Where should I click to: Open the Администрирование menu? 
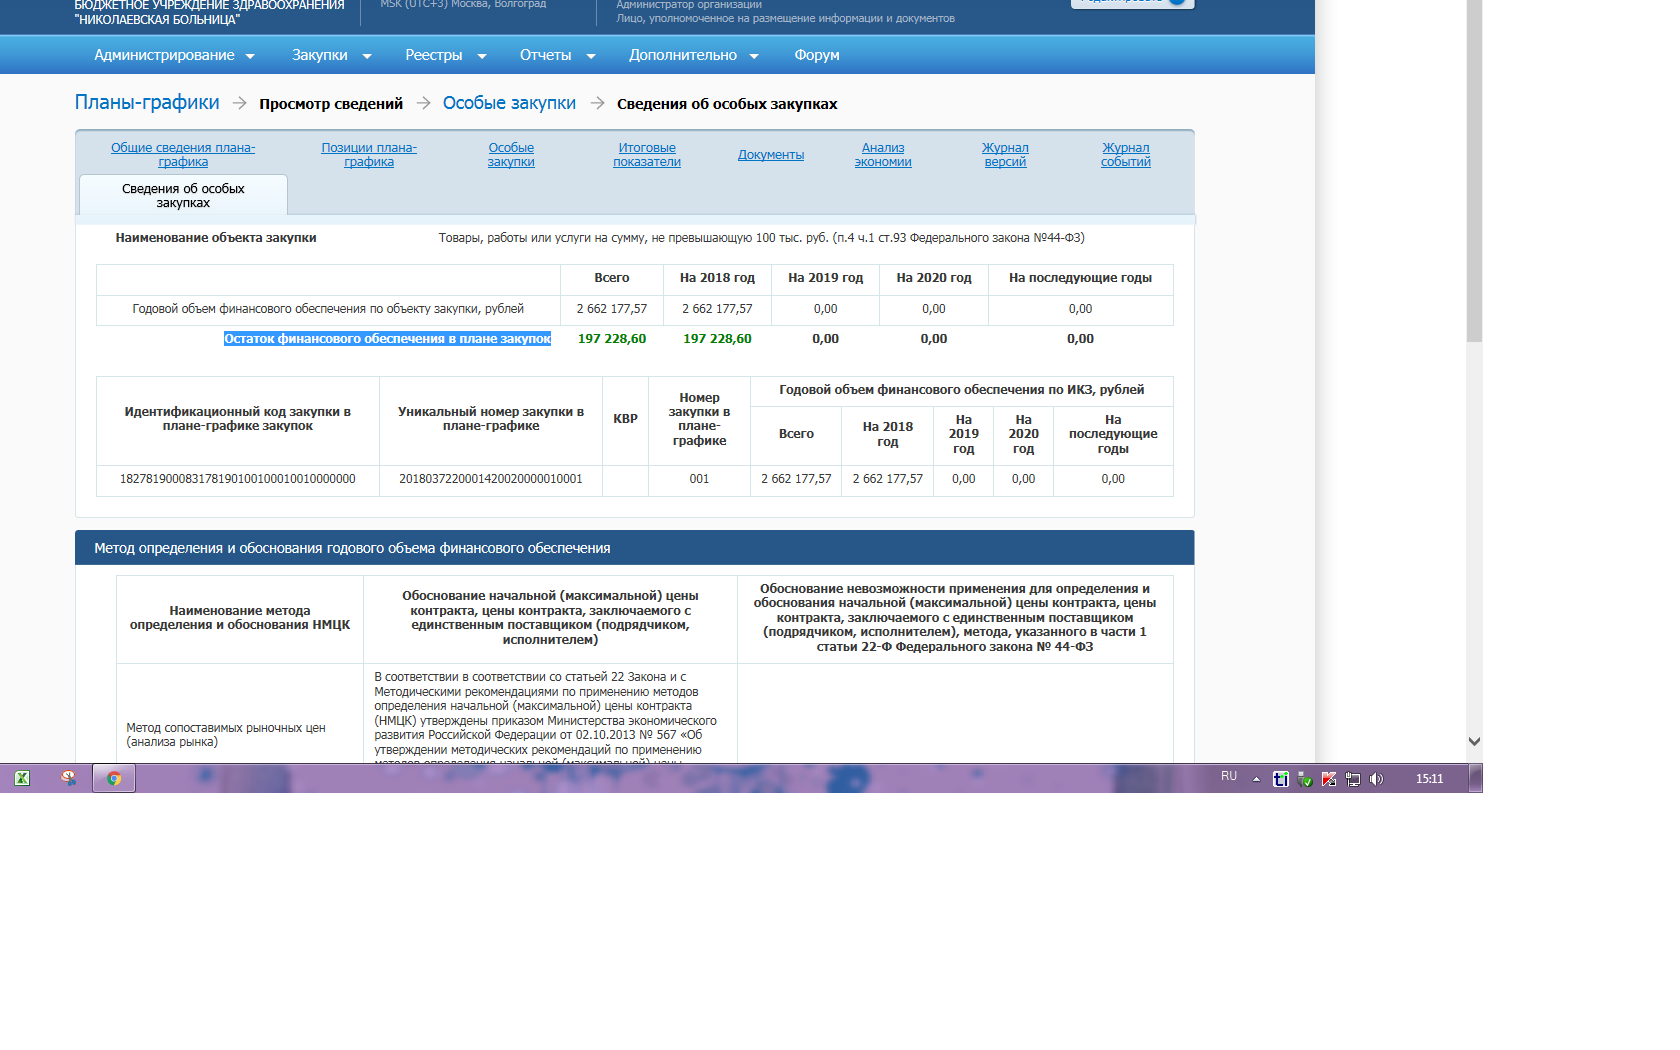click(x=174, y=55)
